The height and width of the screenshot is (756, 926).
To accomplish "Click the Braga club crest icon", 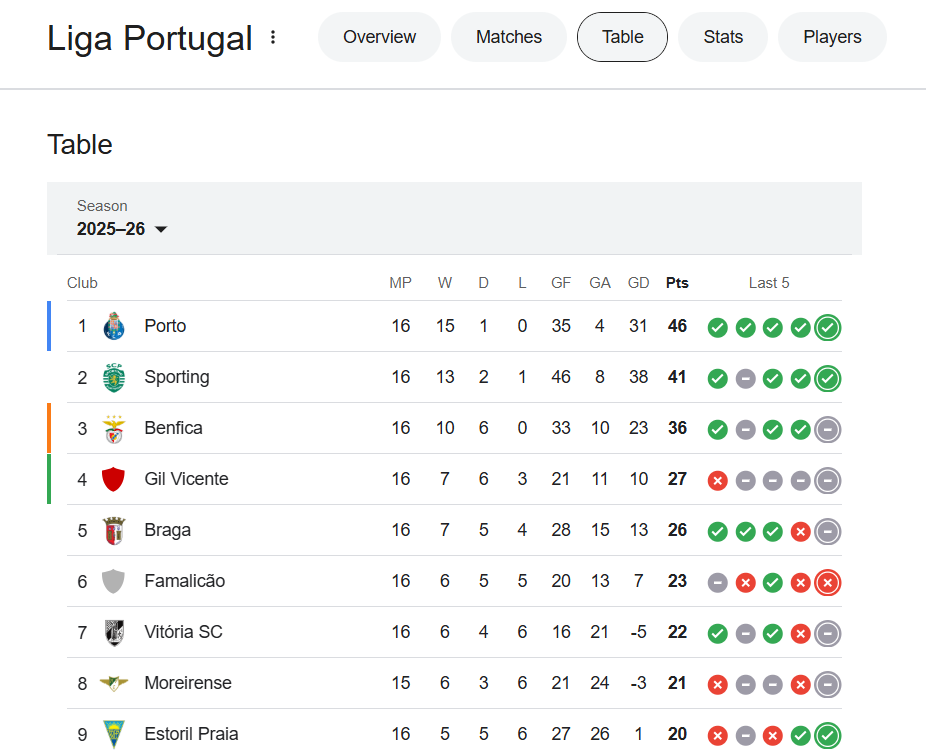I will click(114, 530).
